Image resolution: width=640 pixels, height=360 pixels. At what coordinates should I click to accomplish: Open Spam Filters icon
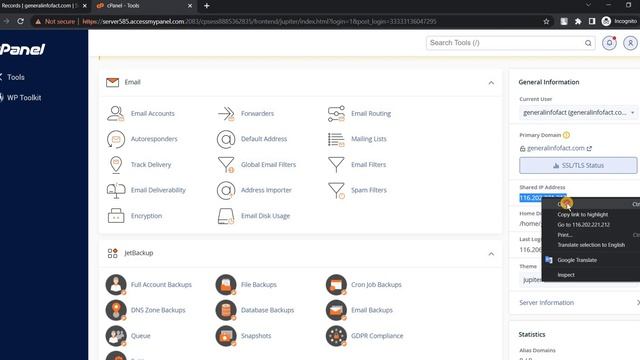(x=336, y=190)
